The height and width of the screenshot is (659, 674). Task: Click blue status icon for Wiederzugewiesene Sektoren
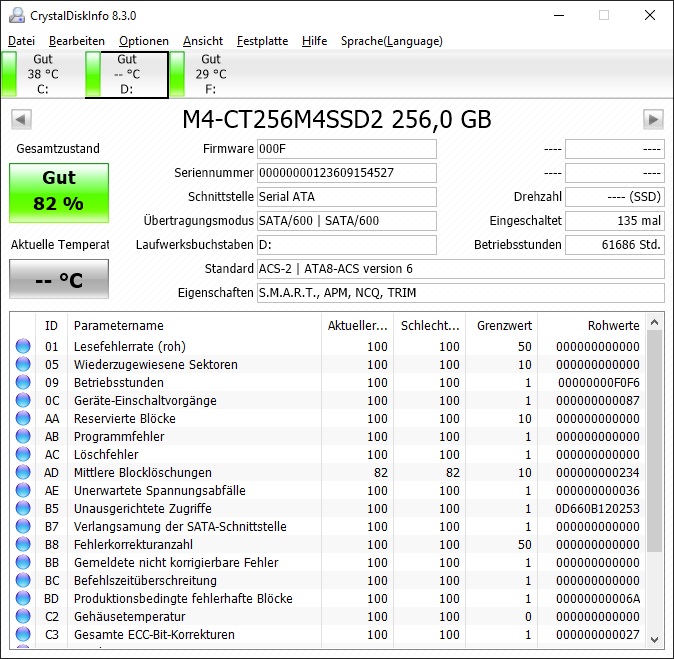point(23,364)
